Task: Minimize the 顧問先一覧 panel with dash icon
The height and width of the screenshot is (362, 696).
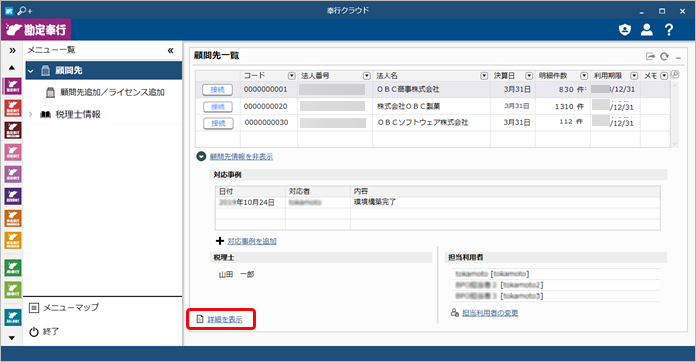Action: [x=678, y=58]
